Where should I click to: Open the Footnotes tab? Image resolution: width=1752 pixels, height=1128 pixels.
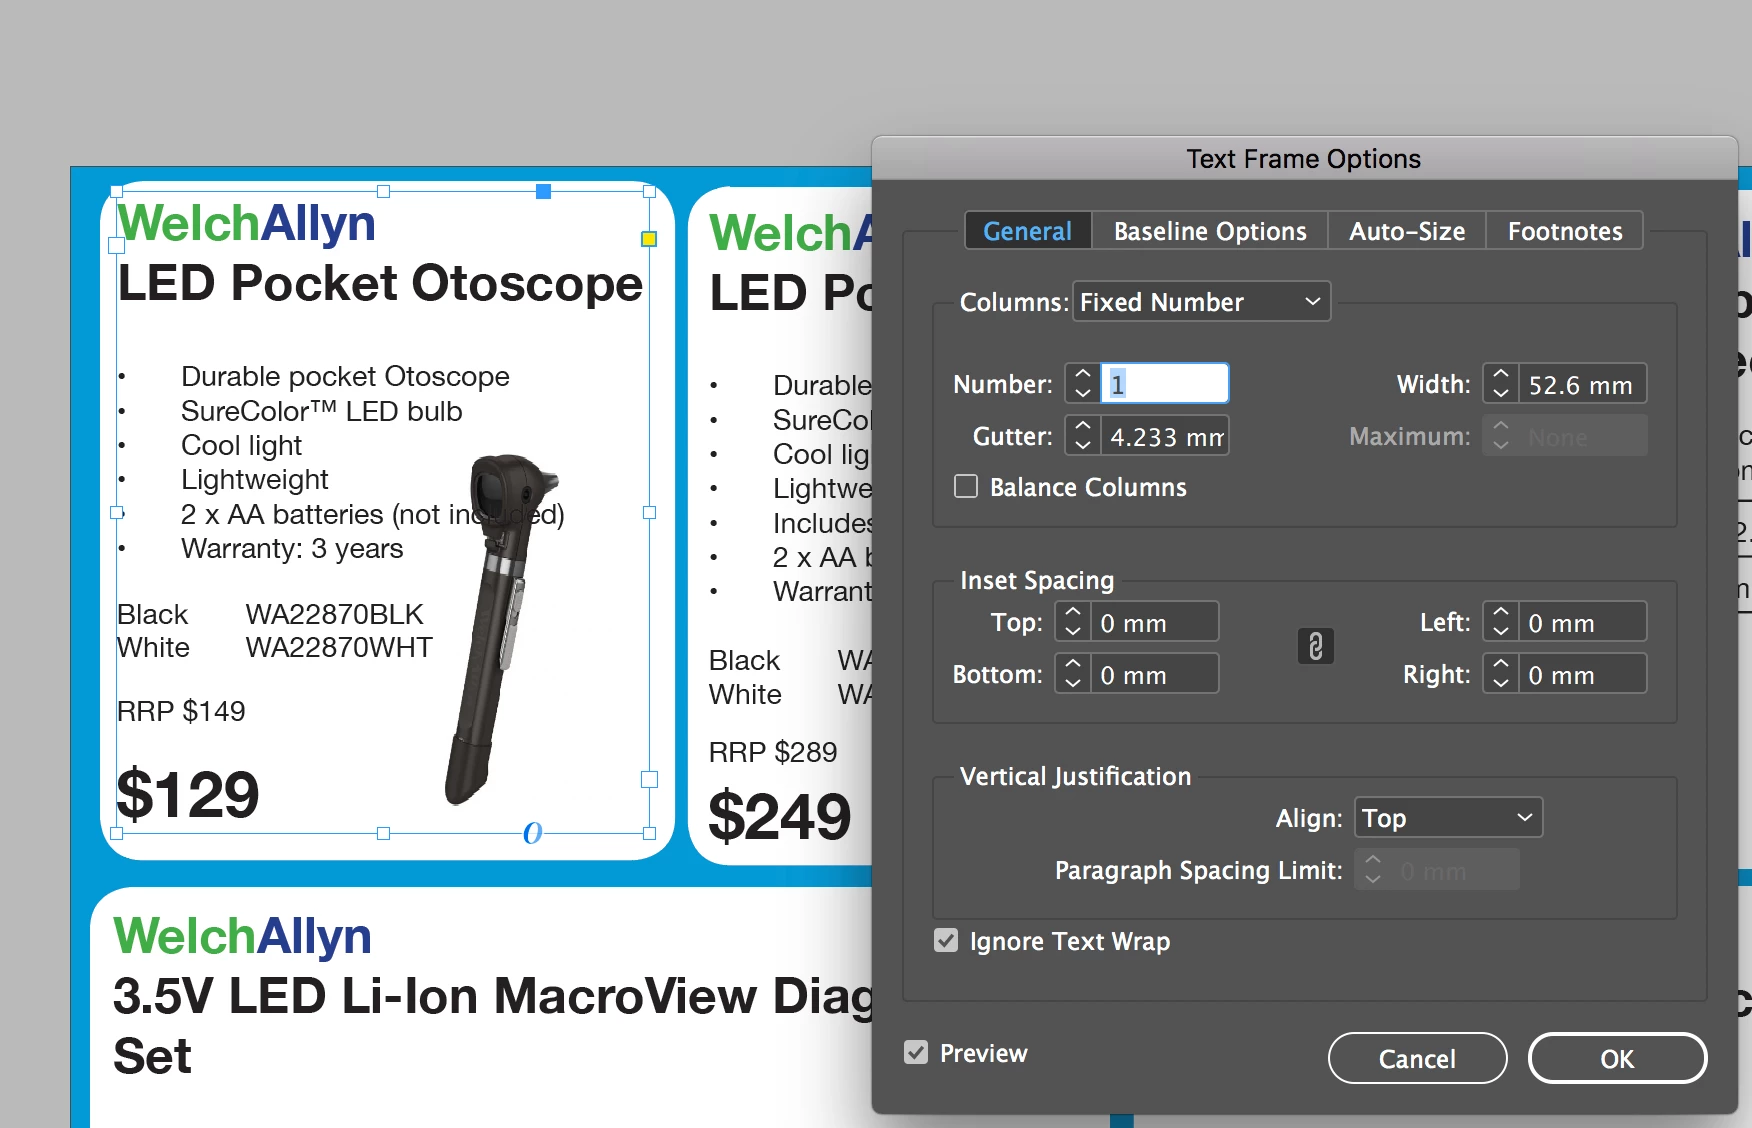pos(1565,231)
